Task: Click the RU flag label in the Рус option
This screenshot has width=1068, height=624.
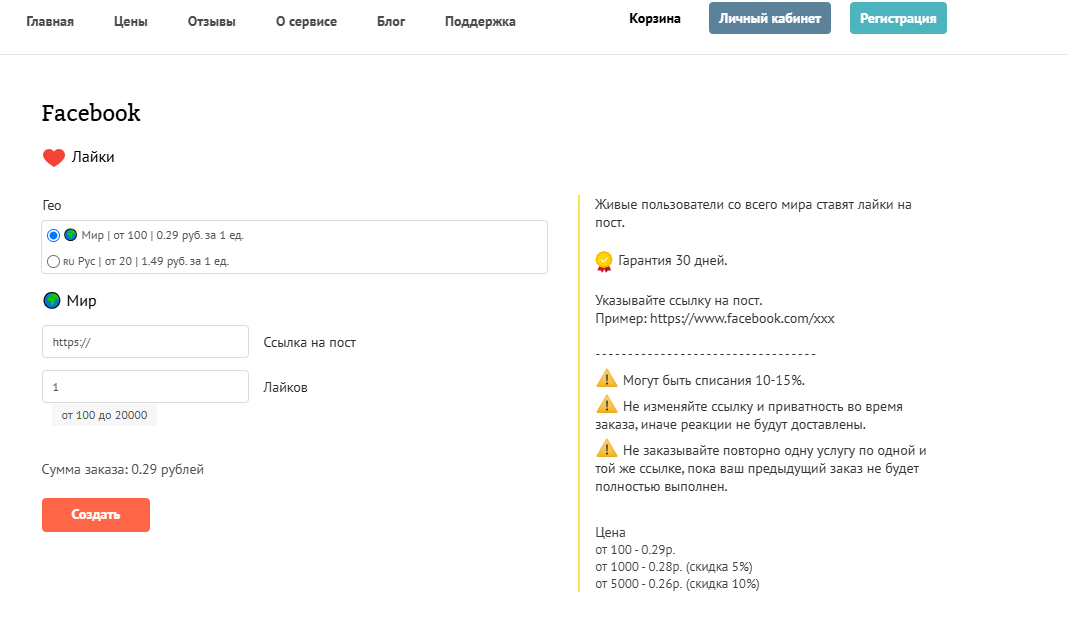Action: (69, 262)
